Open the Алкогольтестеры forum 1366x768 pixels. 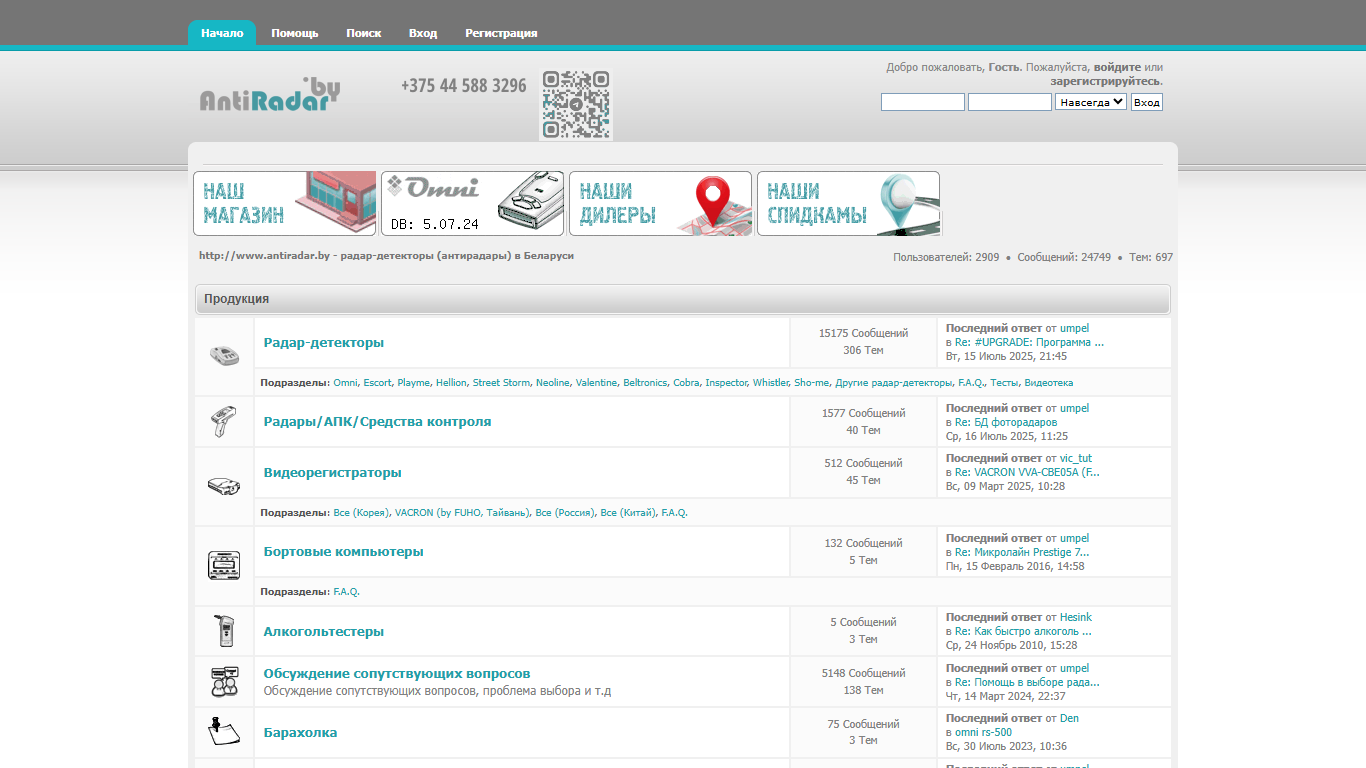pos(324,631)
